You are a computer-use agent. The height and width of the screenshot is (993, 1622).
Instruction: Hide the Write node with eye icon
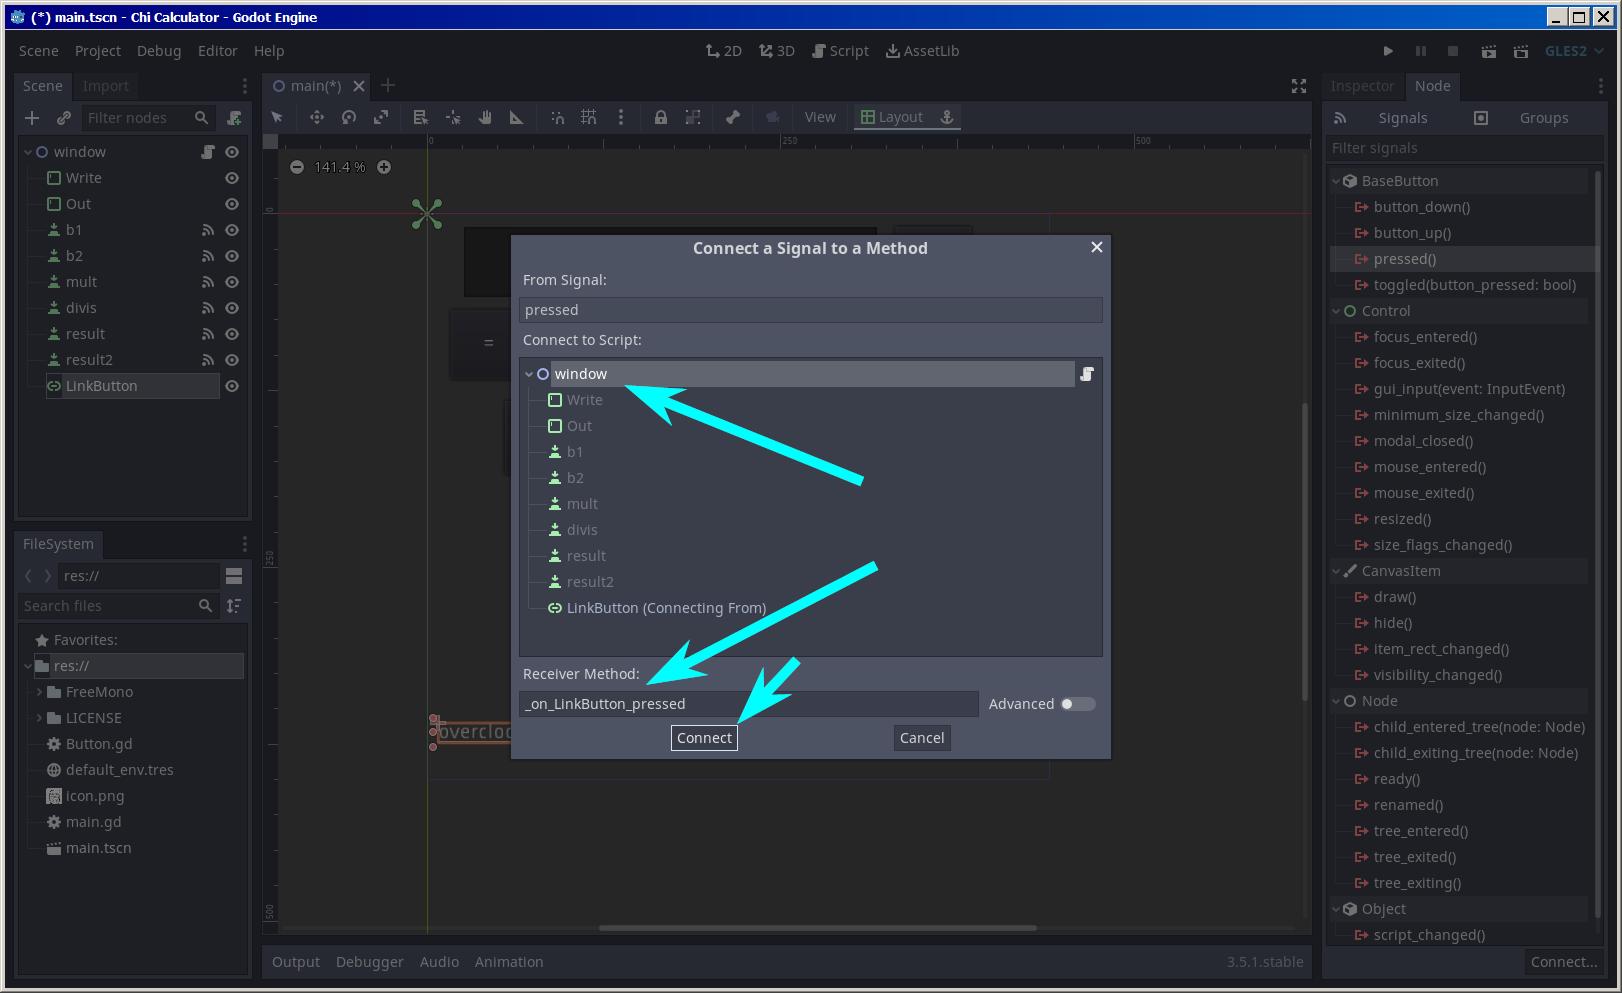(x=232, y=178)
